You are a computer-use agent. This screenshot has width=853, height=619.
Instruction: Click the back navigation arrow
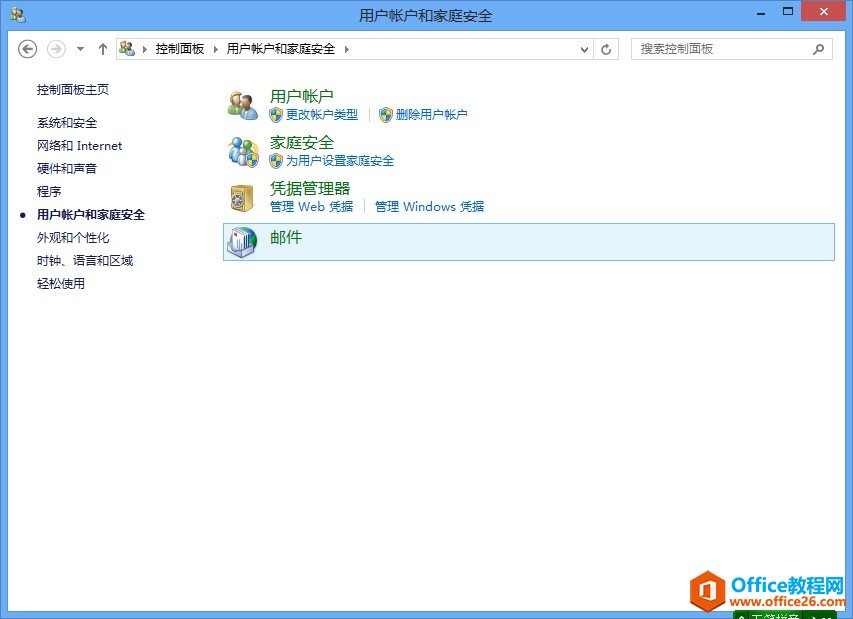click(x=27, y=48)
